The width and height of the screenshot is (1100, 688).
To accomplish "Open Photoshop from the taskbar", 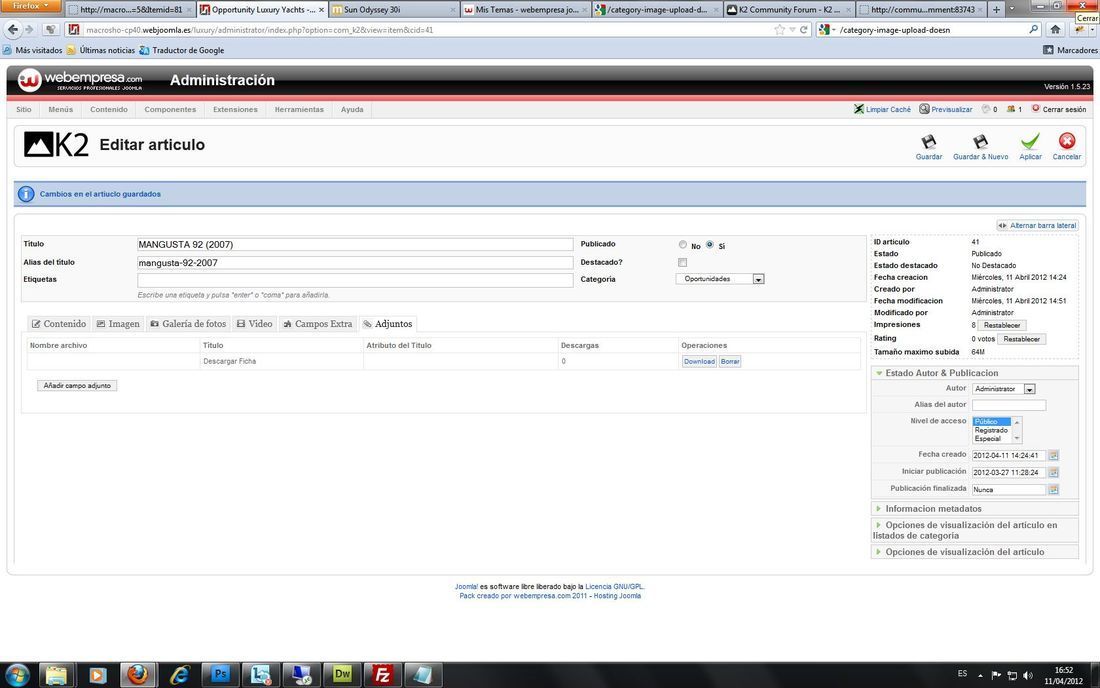I will click(x=220, y=675).
